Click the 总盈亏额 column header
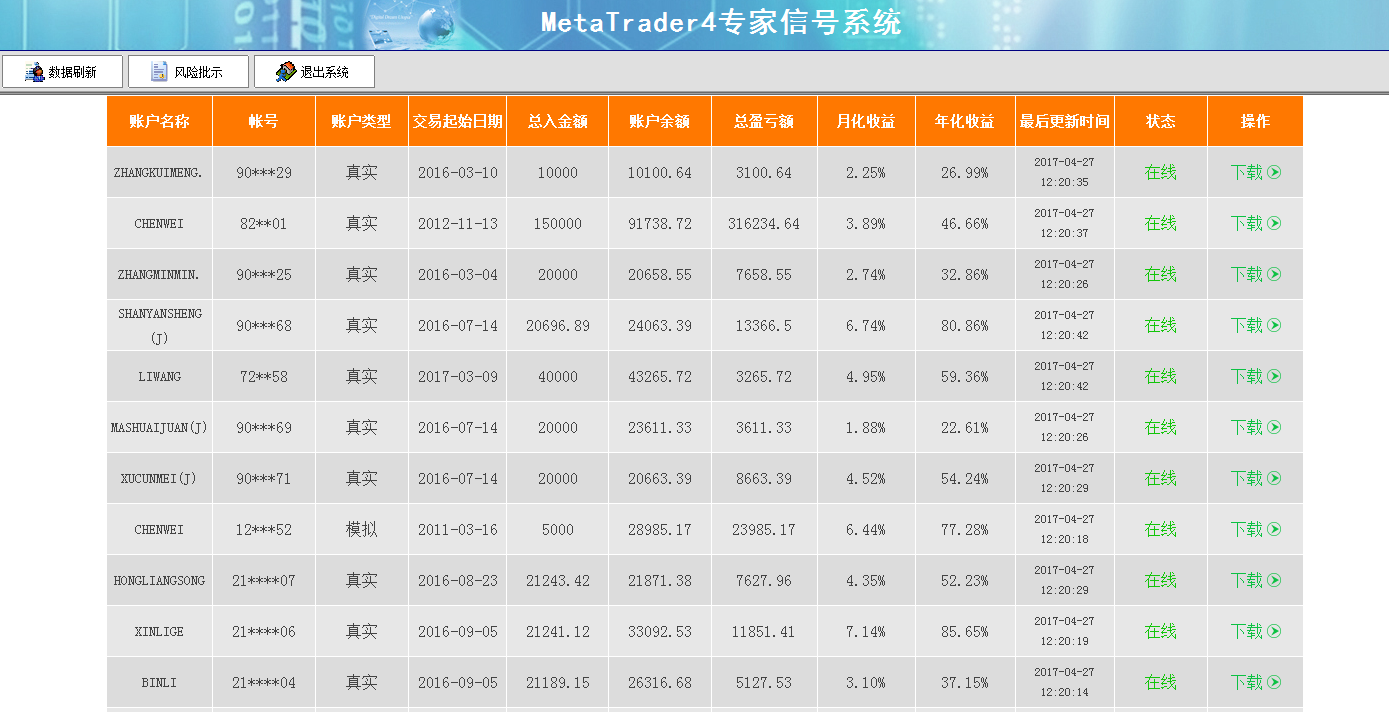 coord(764,121)
